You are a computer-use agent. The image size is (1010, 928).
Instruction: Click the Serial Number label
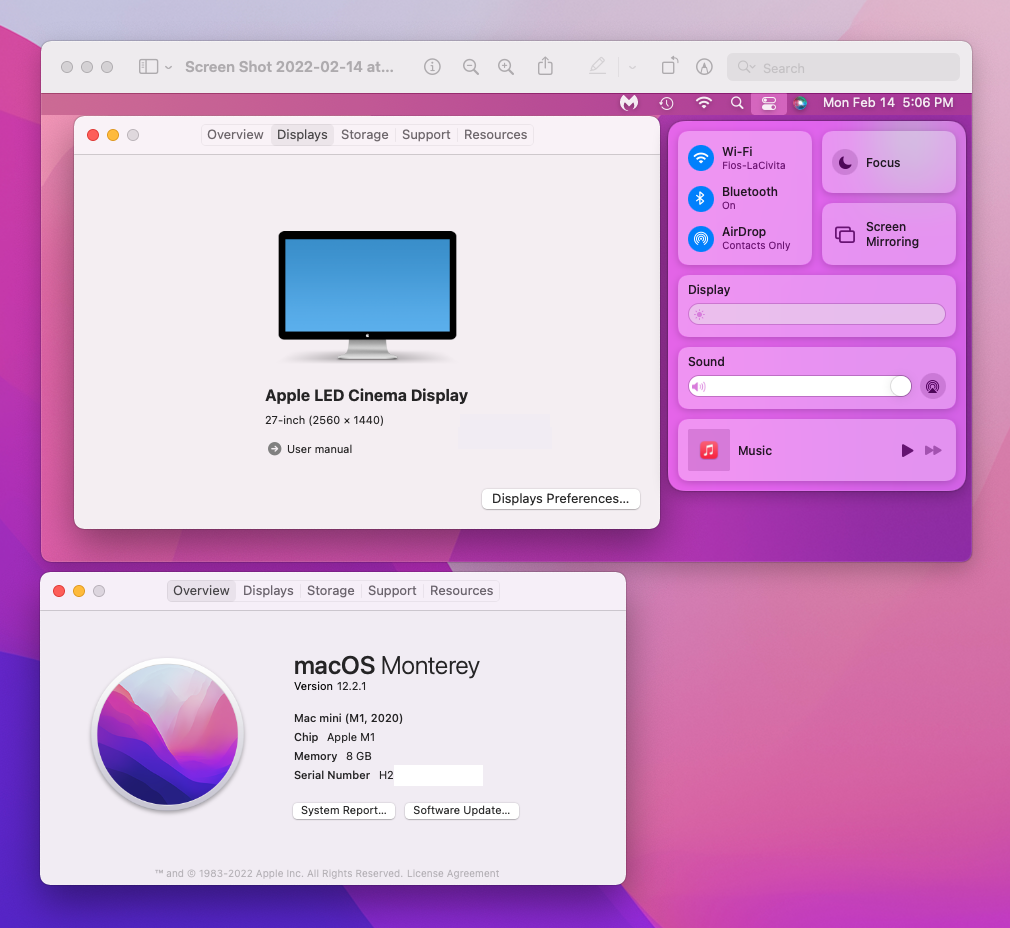coord(332,775)
